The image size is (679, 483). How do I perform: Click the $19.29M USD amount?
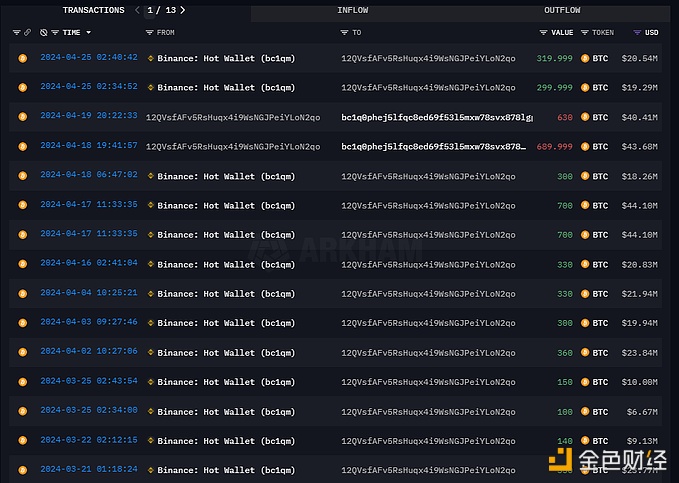(x=640, y=88)
